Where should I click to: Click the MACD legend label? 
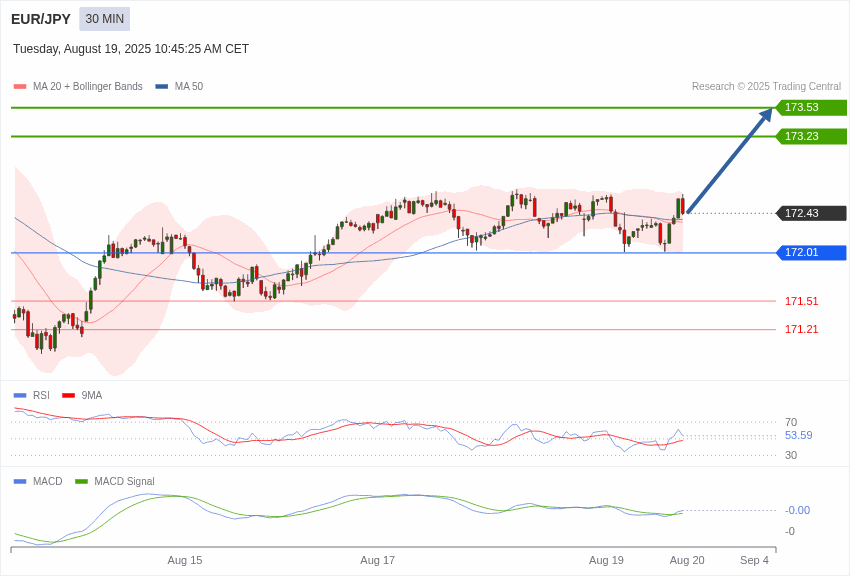[48, 481]
